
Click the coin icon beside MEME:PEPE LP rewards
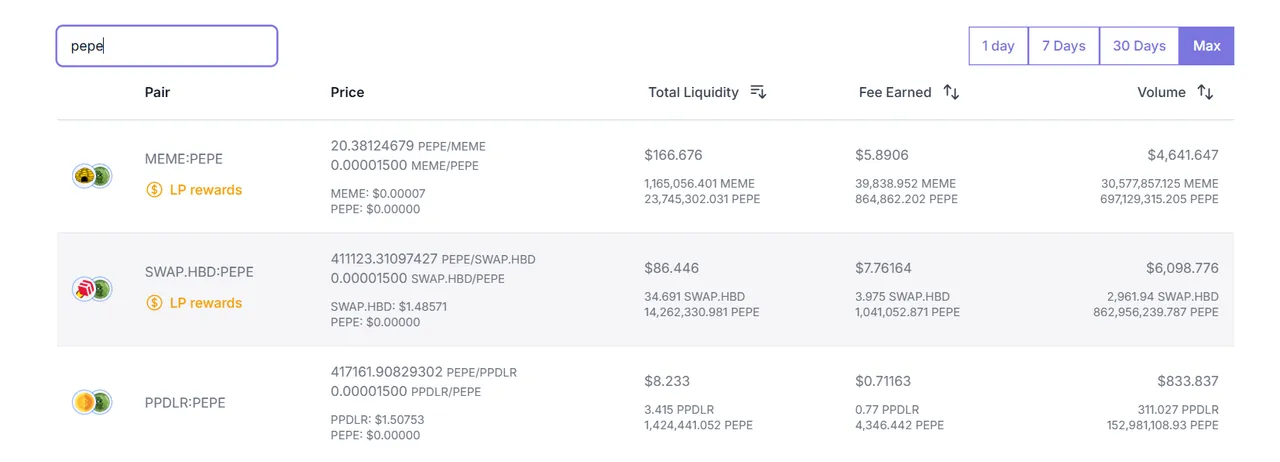154,190
